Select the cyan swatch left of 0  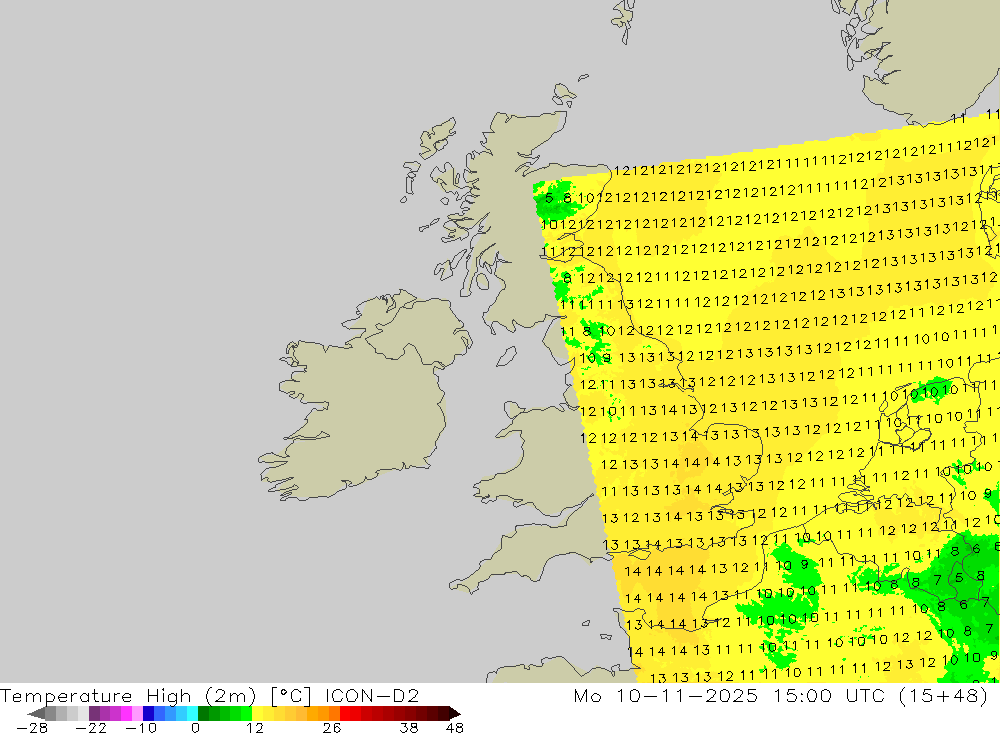click(192, 713)
